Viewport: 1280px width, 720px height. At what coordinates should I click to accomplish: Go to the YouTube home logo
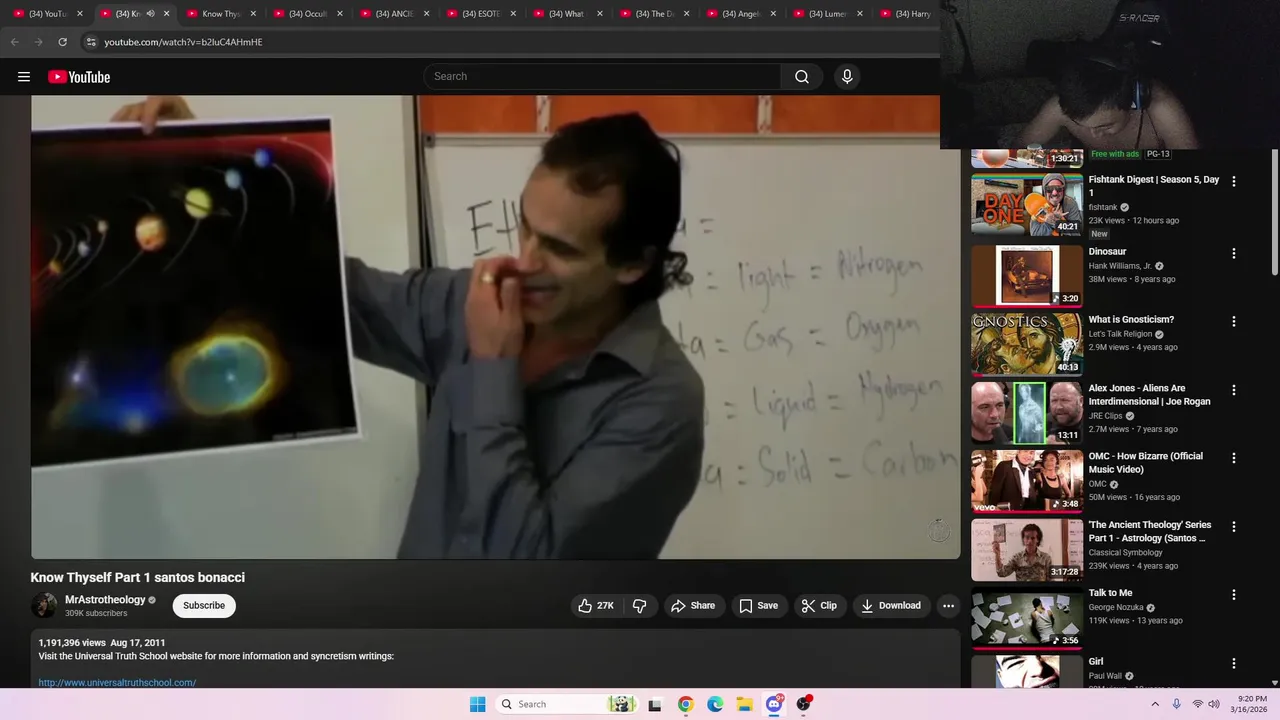[x=79, y=77]
